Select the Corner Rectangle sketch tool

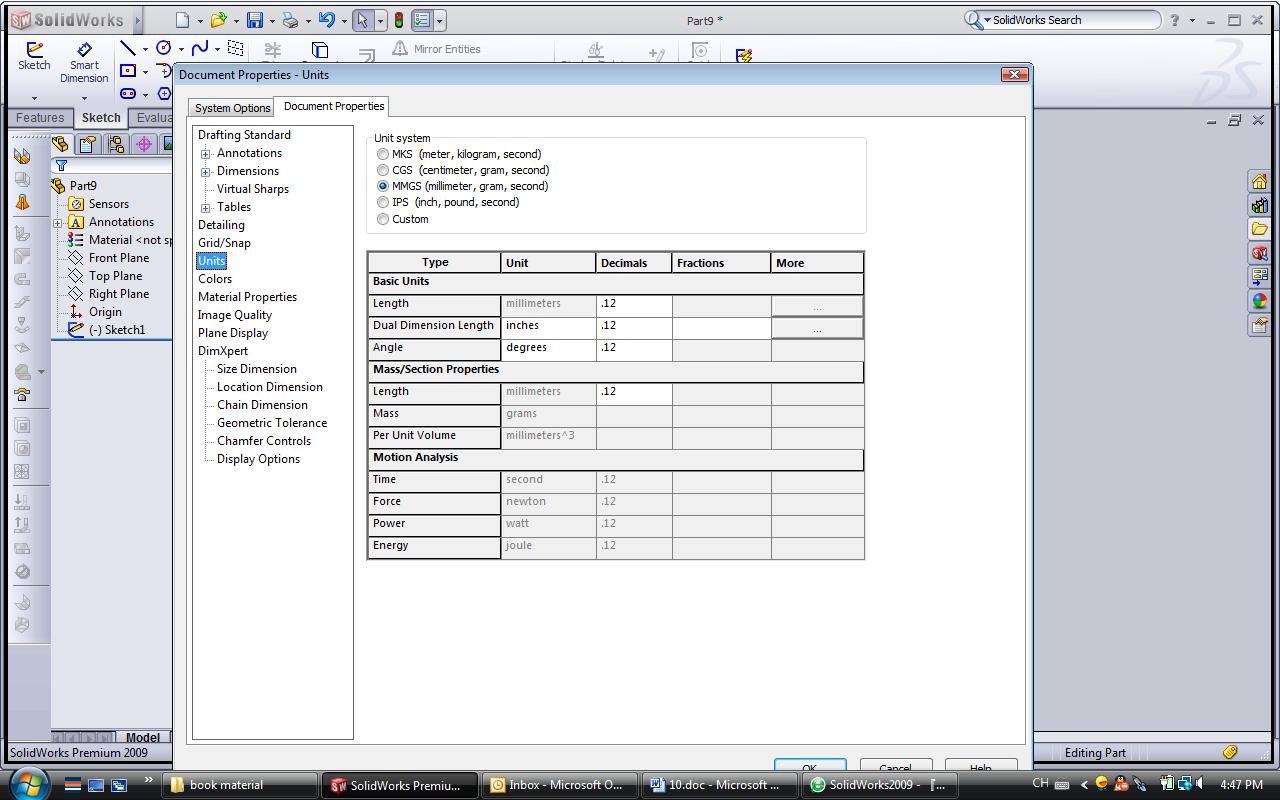pos(128,71)
